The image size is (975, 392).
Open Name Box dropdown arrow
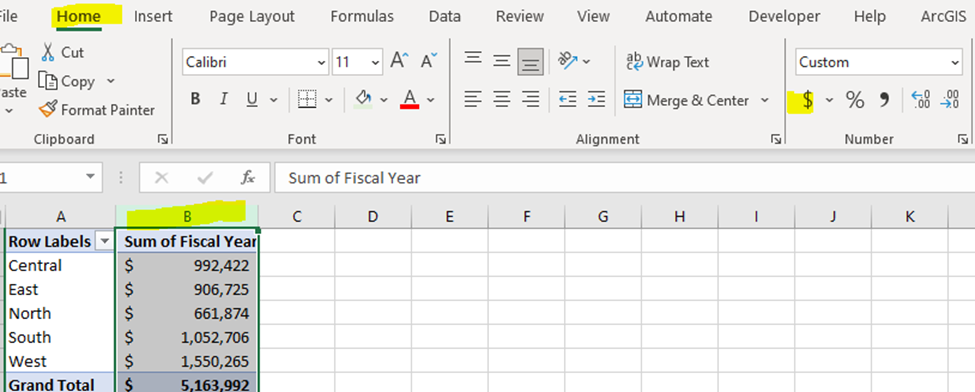tap(91, 177)
